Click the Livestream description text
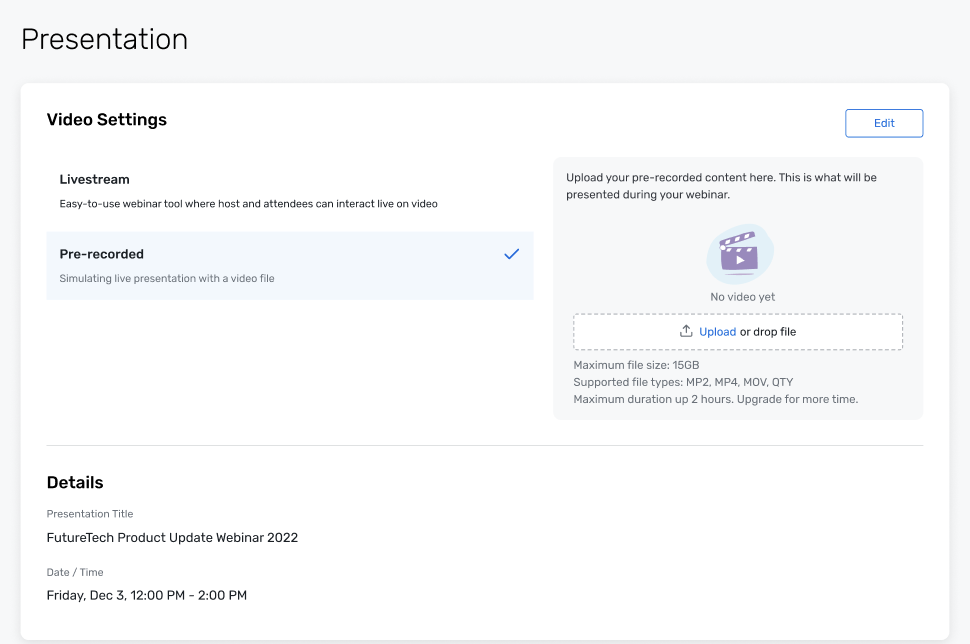This screenshot has width=970, height=644. [248, 204]
